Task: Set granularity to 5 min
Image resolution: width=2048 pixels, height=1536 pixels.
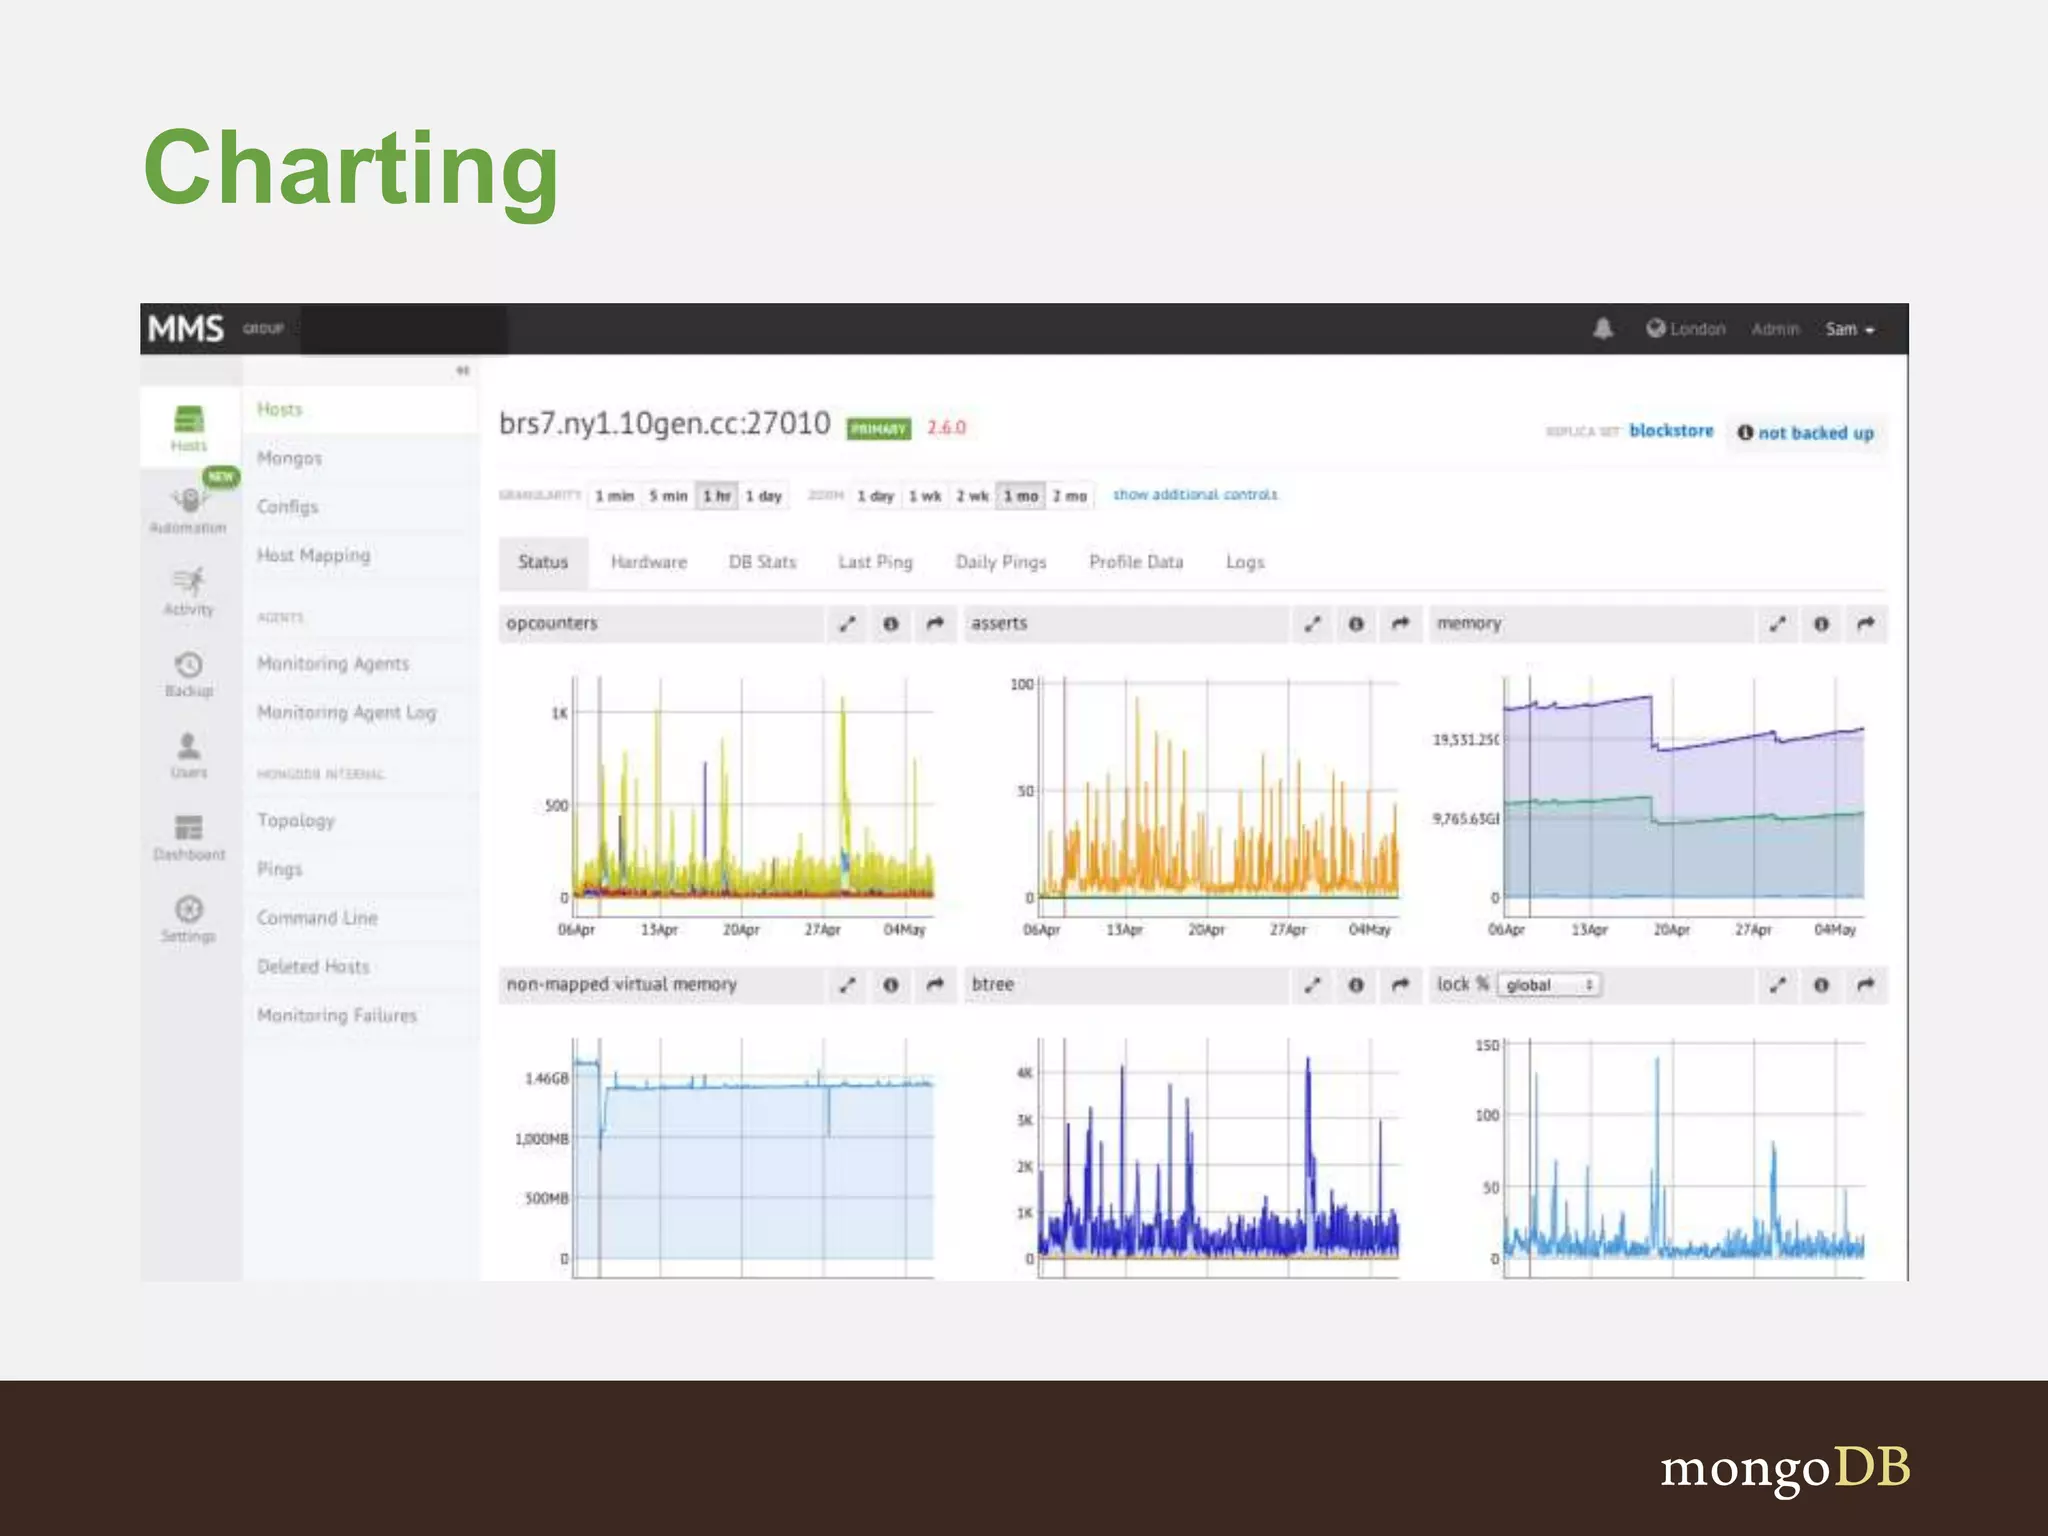Action: click(668, 496)
